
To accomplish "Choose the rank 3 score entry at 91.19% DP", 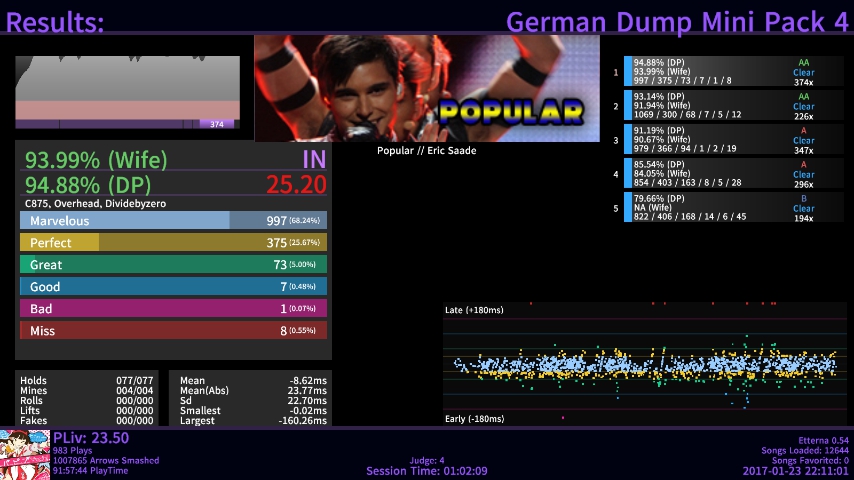I will click(720, 139).
